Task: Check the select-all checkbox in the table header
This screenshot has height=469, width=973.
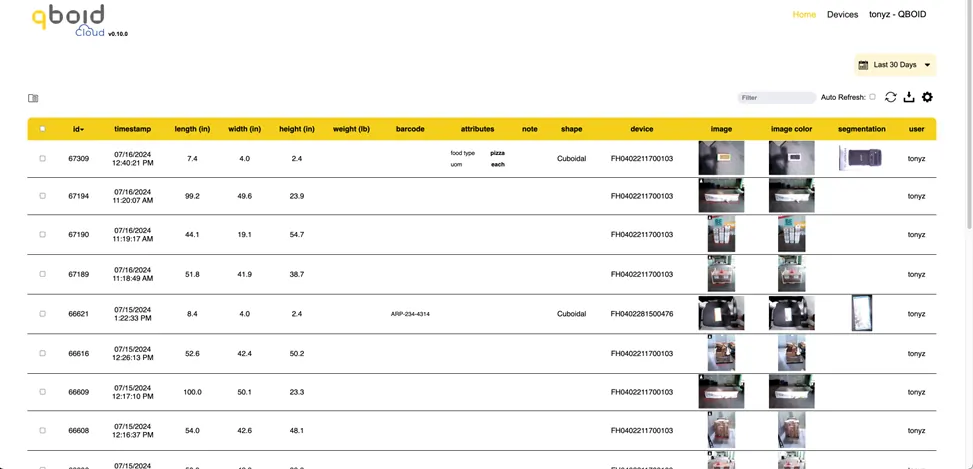Action: click(42, 129)
